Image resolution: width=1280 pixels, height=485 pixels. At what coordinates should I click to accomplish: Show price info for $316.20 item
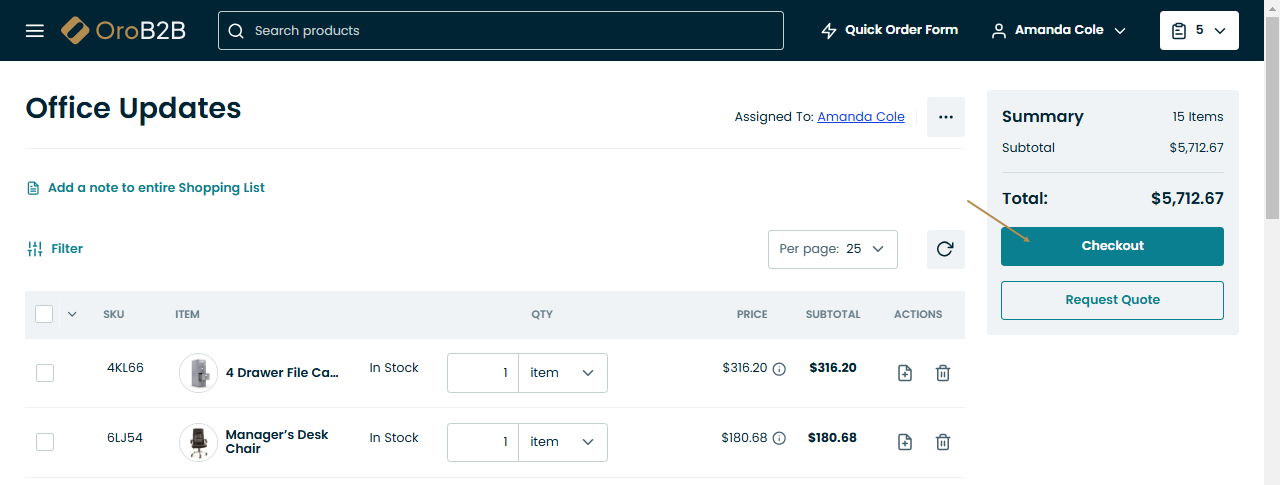pos(780,369)
